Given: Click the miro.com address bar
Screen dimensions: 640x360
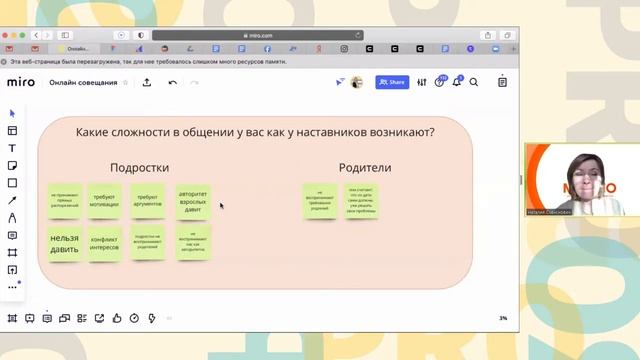Looking at the screenshot, I should click(258, 36).
